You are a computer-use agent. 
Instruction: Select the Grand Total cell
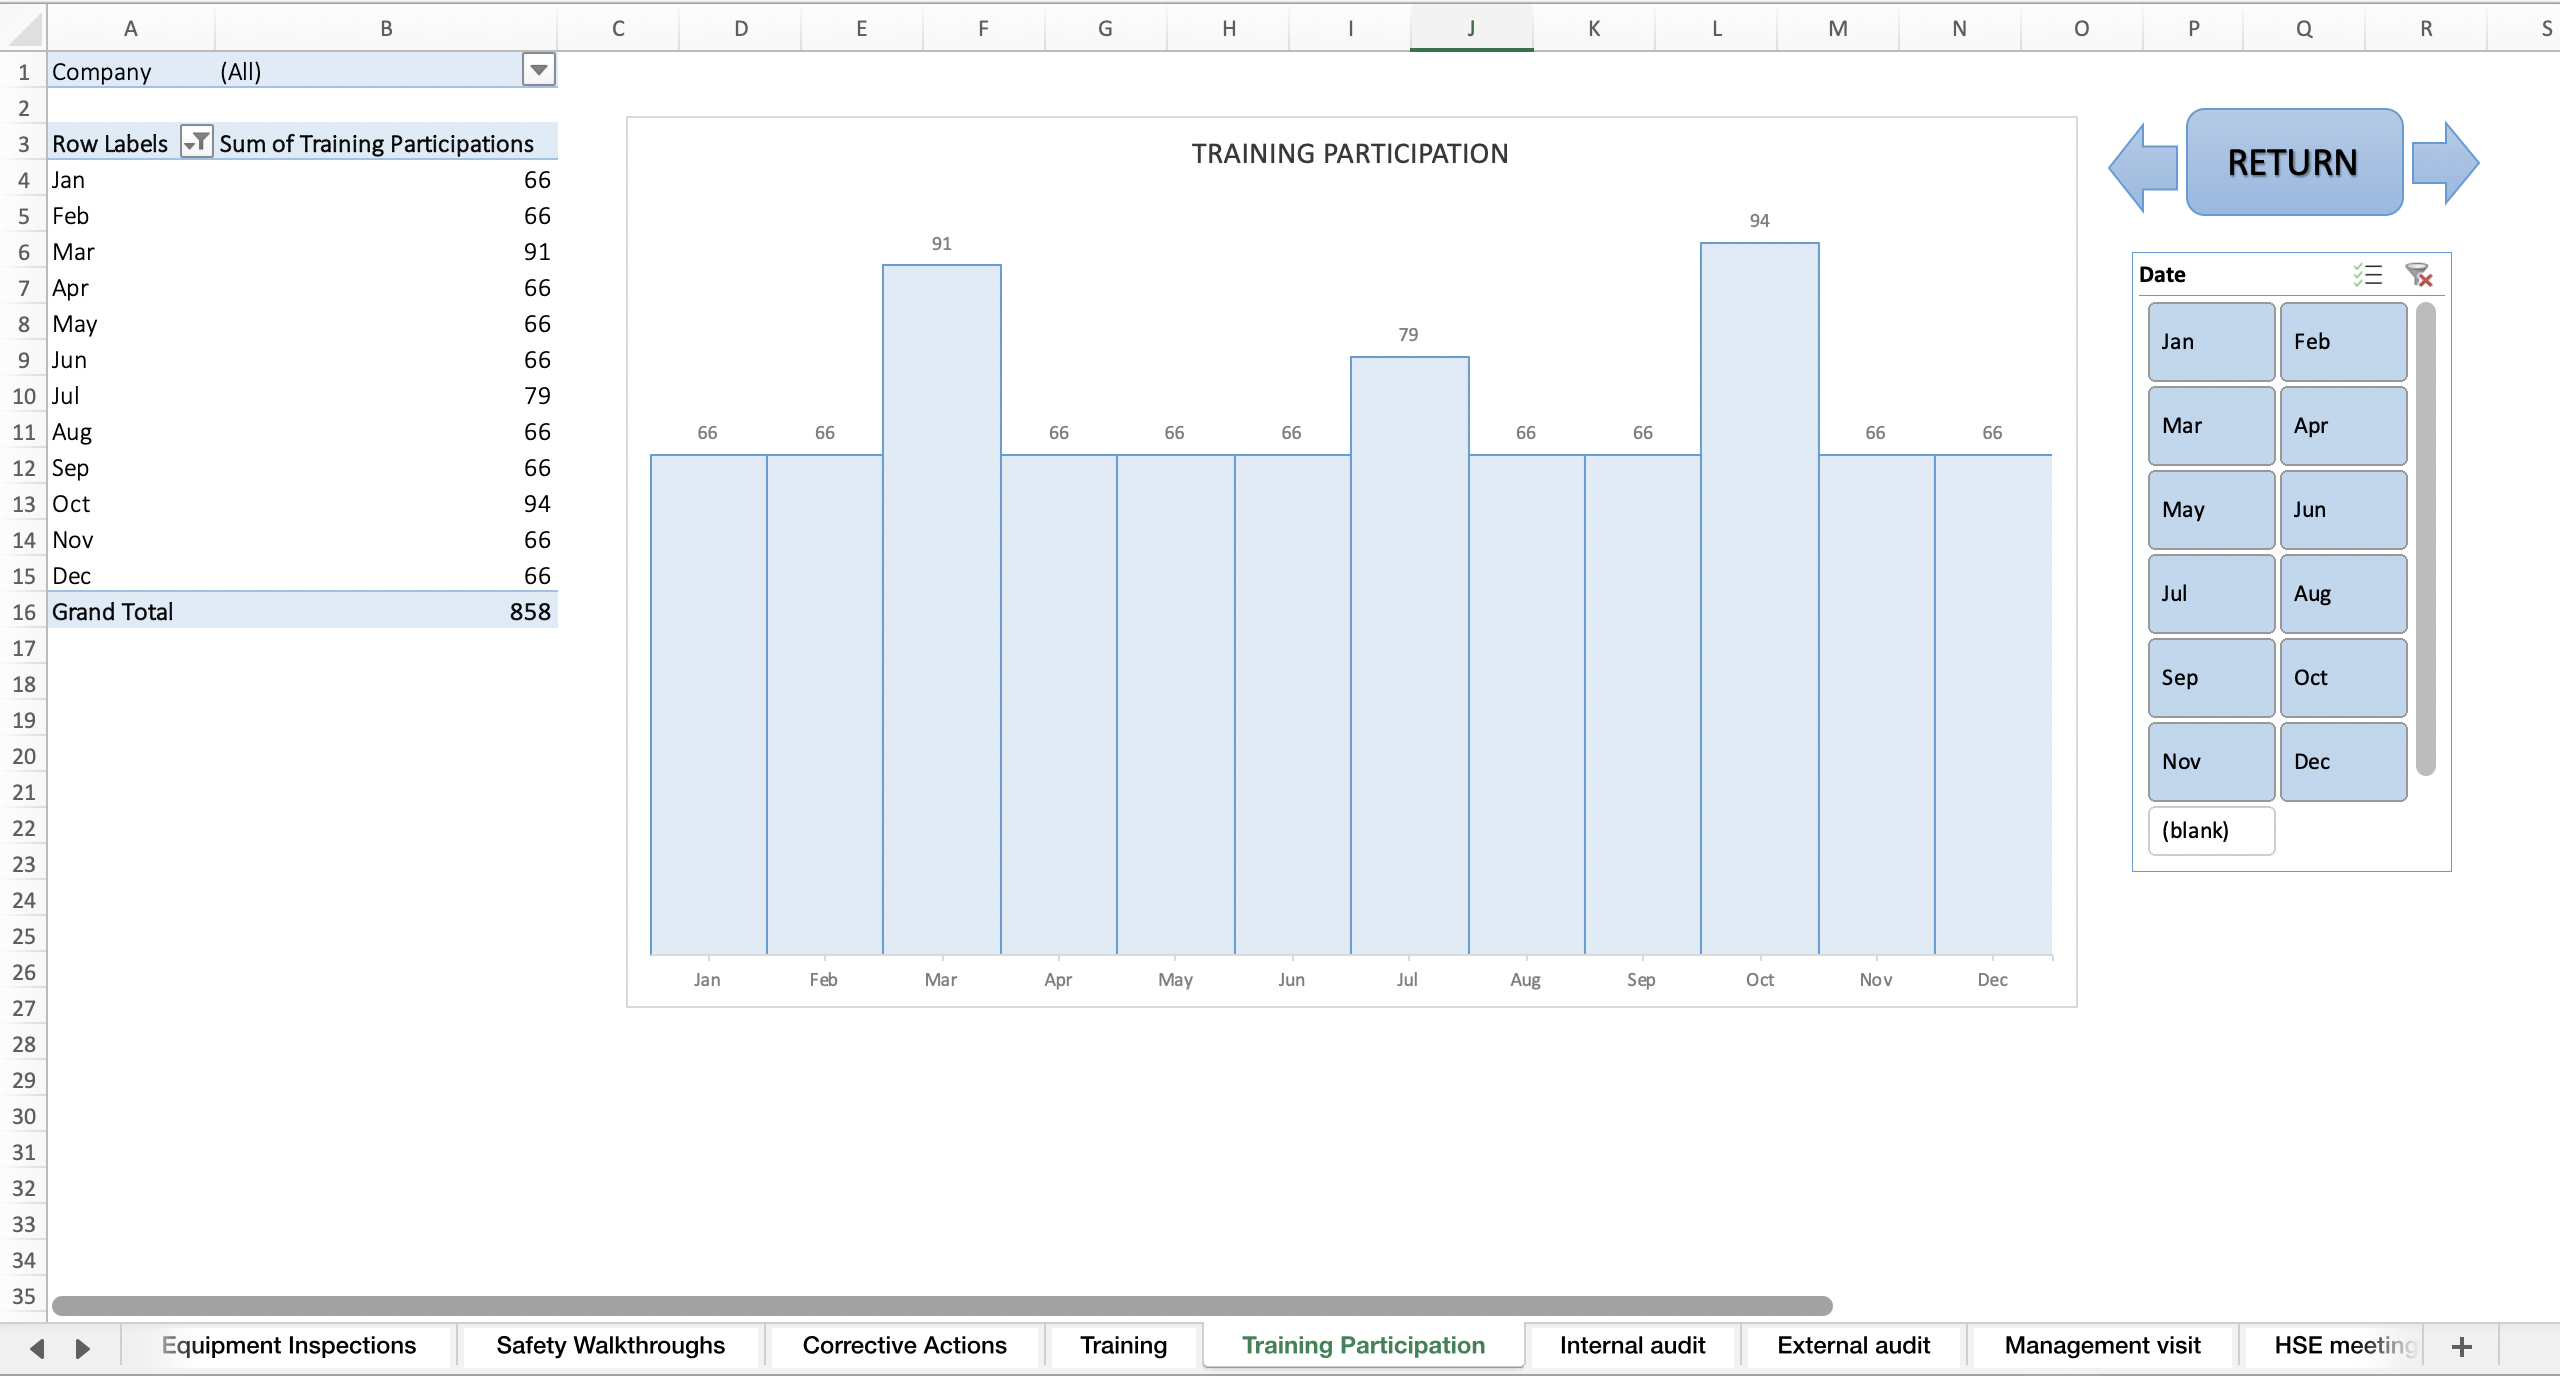pyautogui.click(x=113, y=611)
